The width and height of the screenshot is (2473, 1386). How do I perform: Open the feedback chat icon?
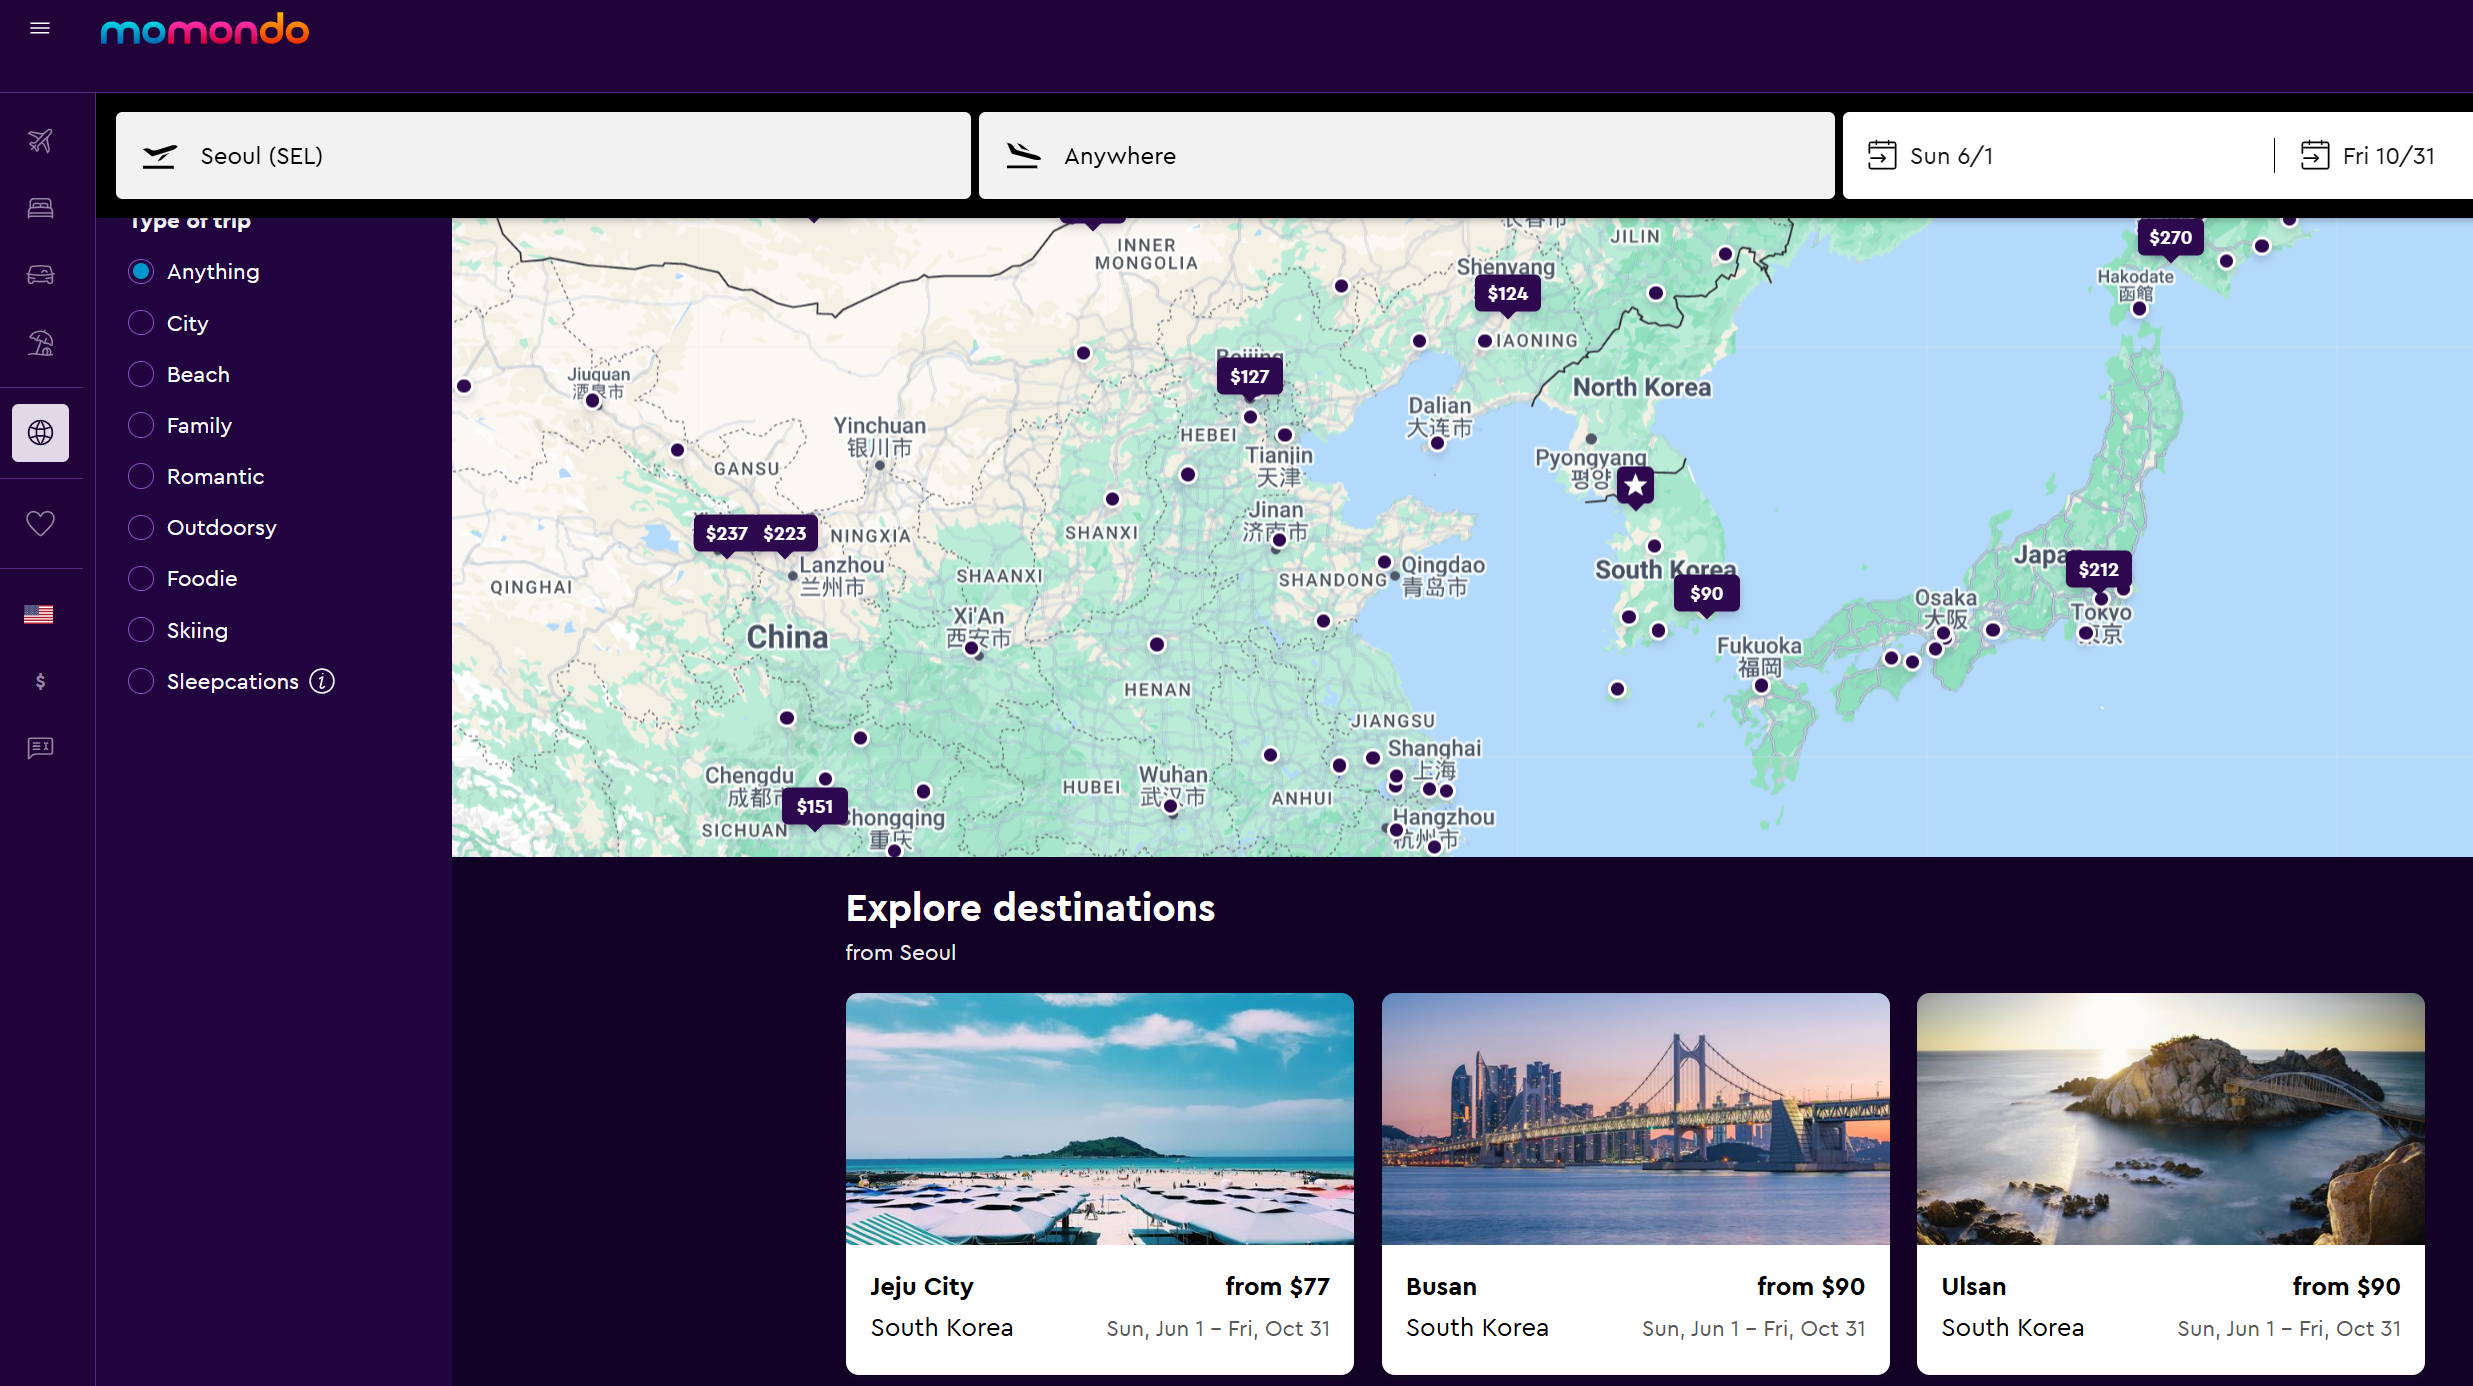pyautogui.click(x=40, y=748)
